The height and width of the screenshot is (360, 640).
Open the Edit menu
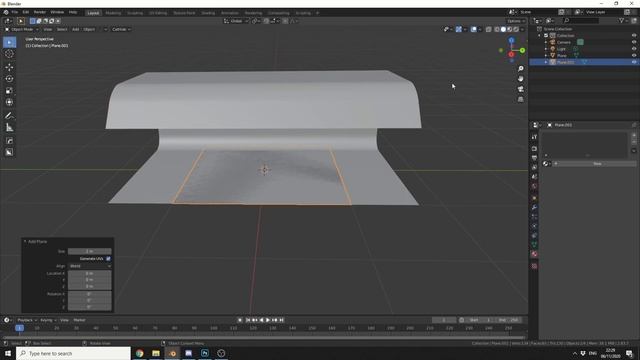pyautogui.click(x=26, y=12)
